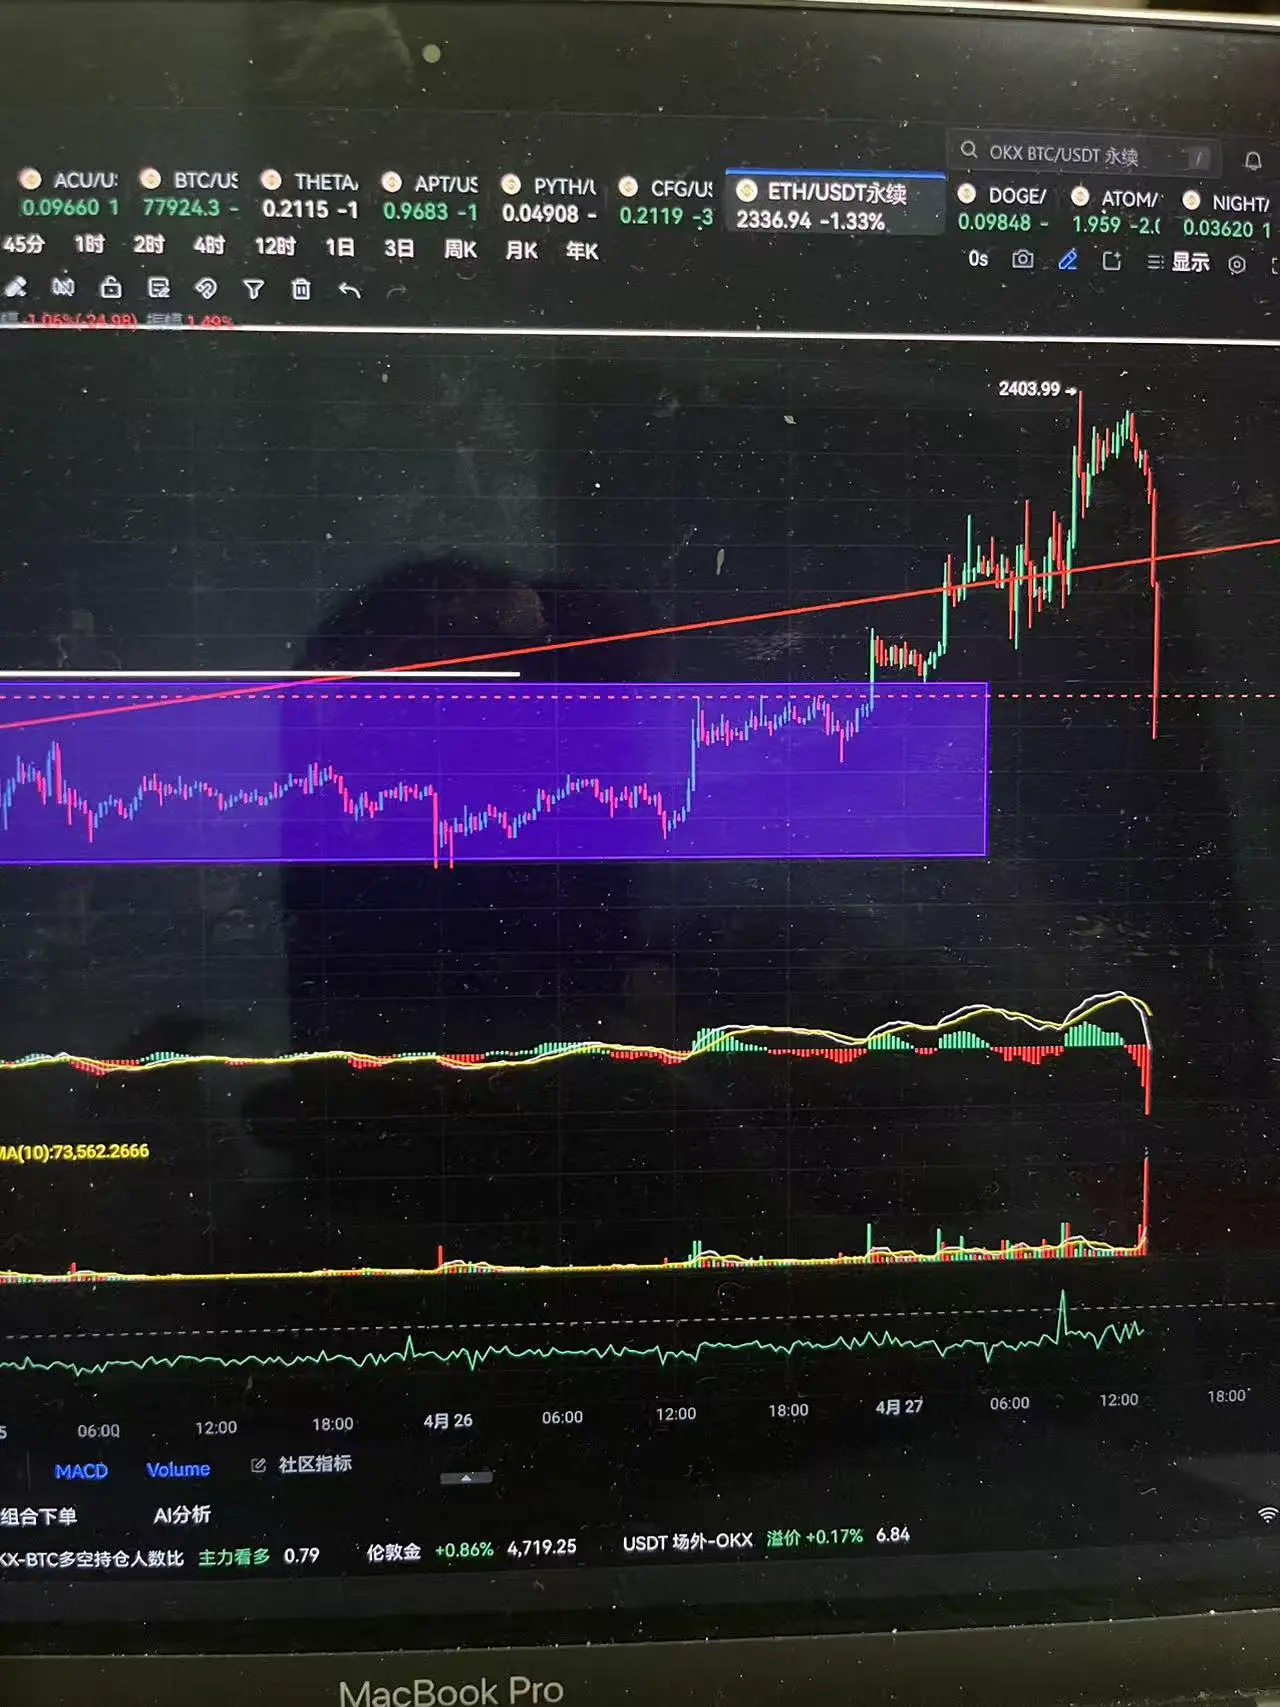The height and width of the screenshot is (1707, 1280).
Task: Click the search magnifier icon
Action: [x=968, y=150]
